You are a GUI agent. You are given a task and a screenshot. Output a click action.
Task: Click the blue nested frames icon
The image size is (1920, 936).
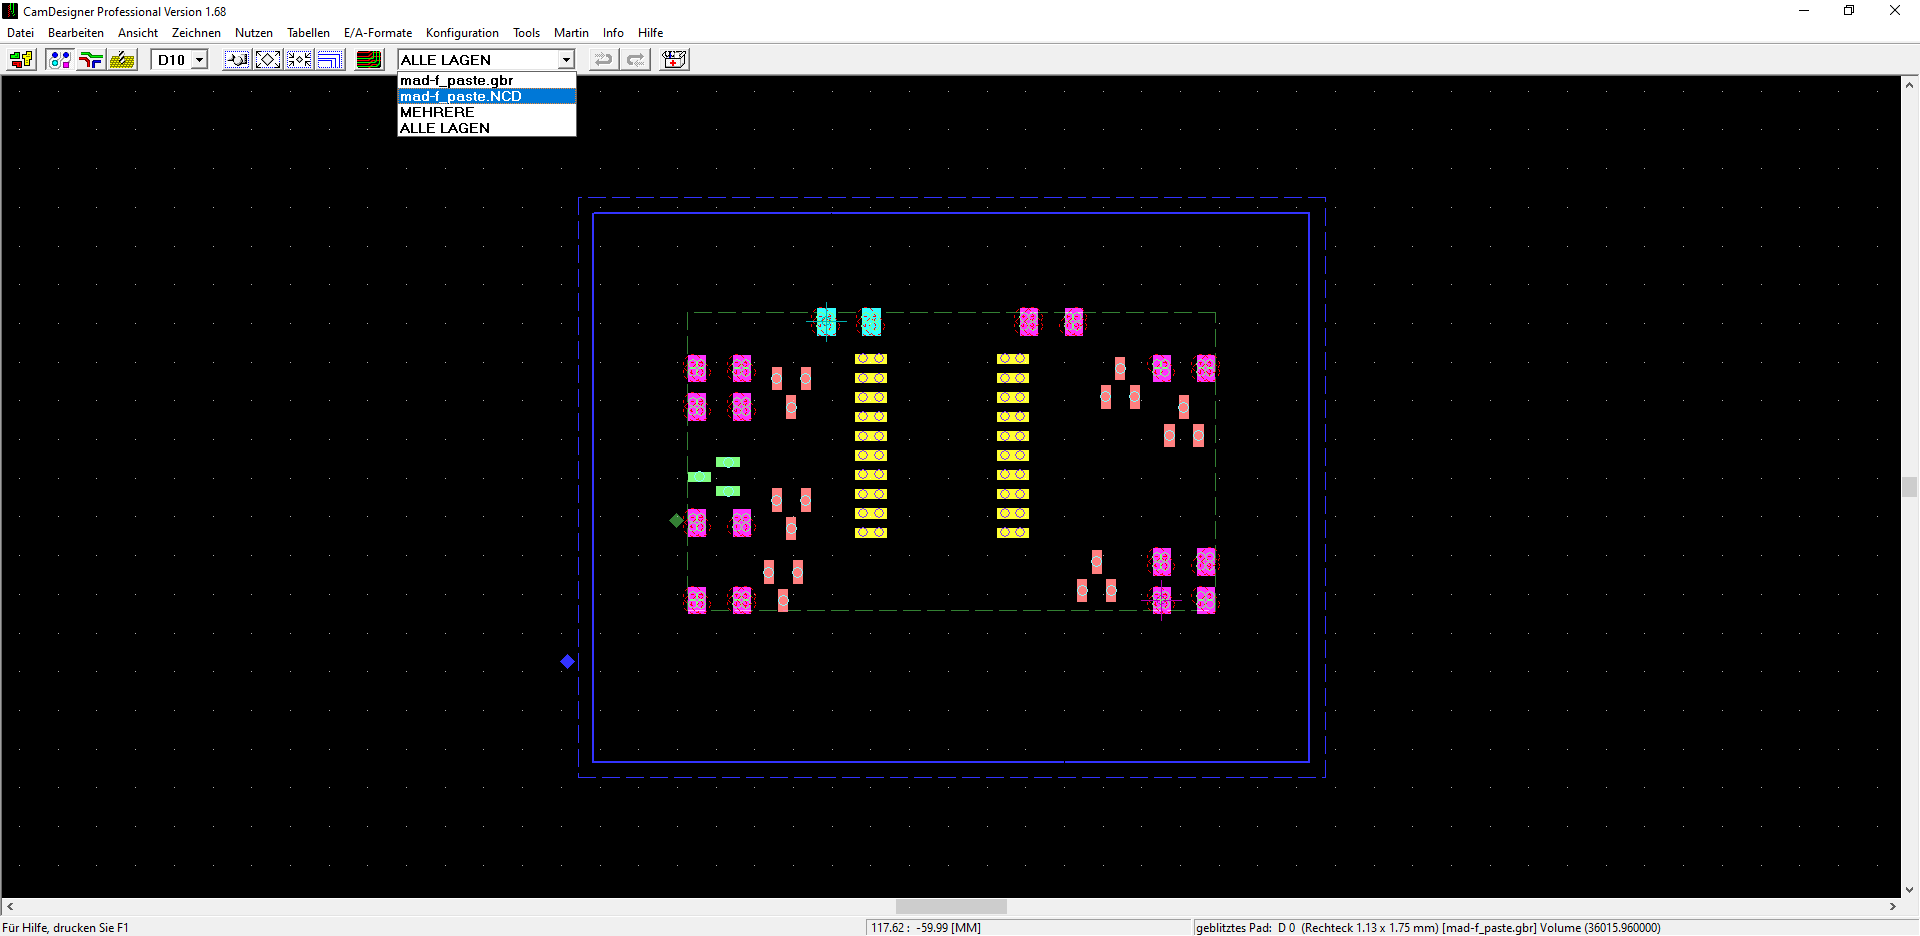click(x=330, y=60)
